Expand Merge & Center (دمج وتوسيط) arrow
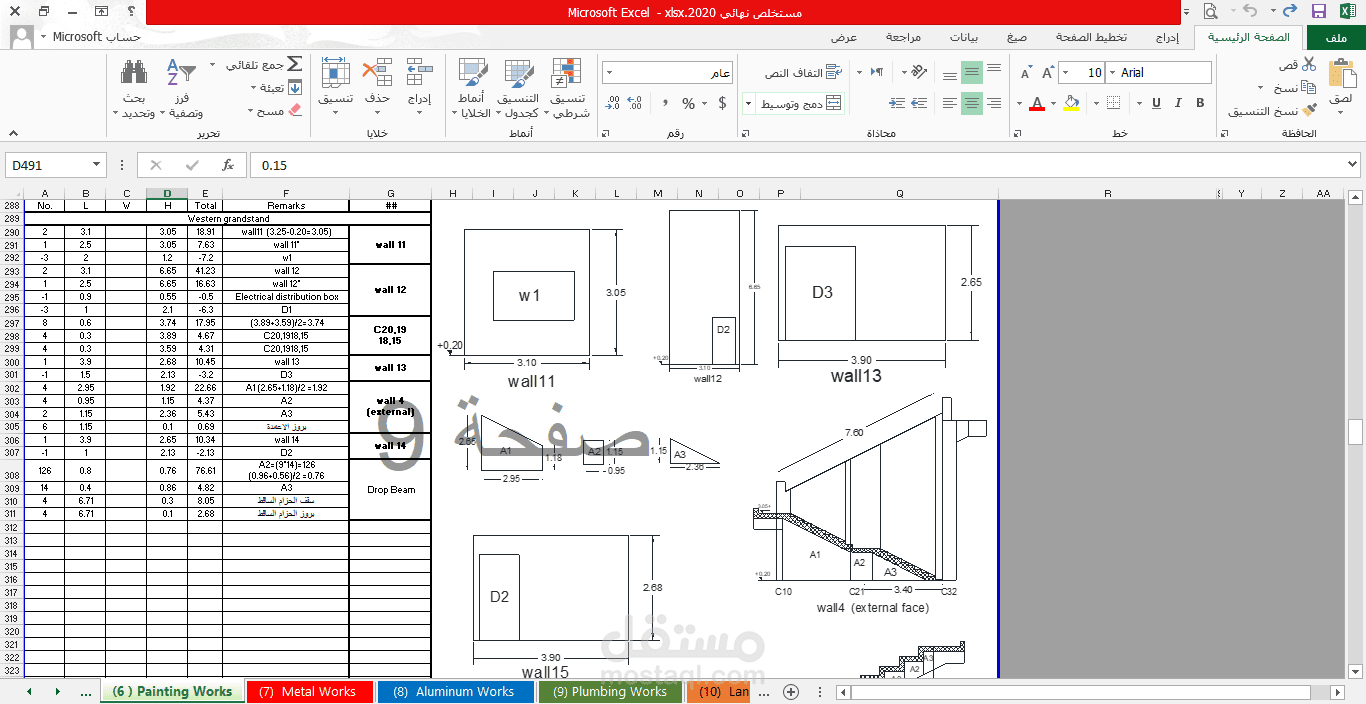The height and width of the screenshot is (704, 1366). click(749, 103)
